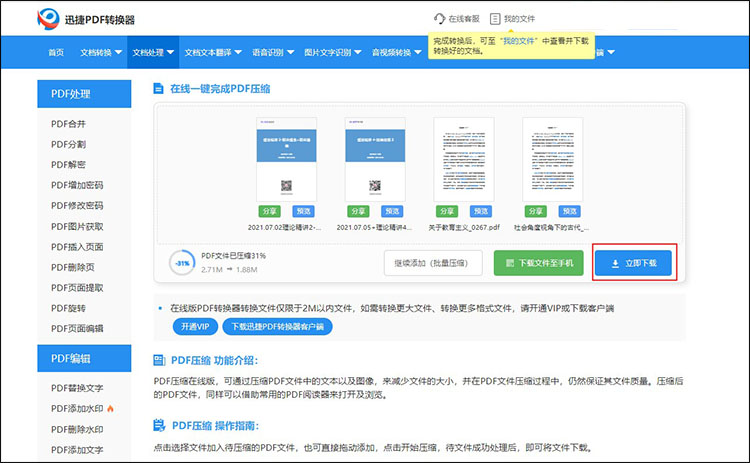Click document icon beside 在线一键完成PDF压缩
The image size is (750, 463).
point(158,88)
